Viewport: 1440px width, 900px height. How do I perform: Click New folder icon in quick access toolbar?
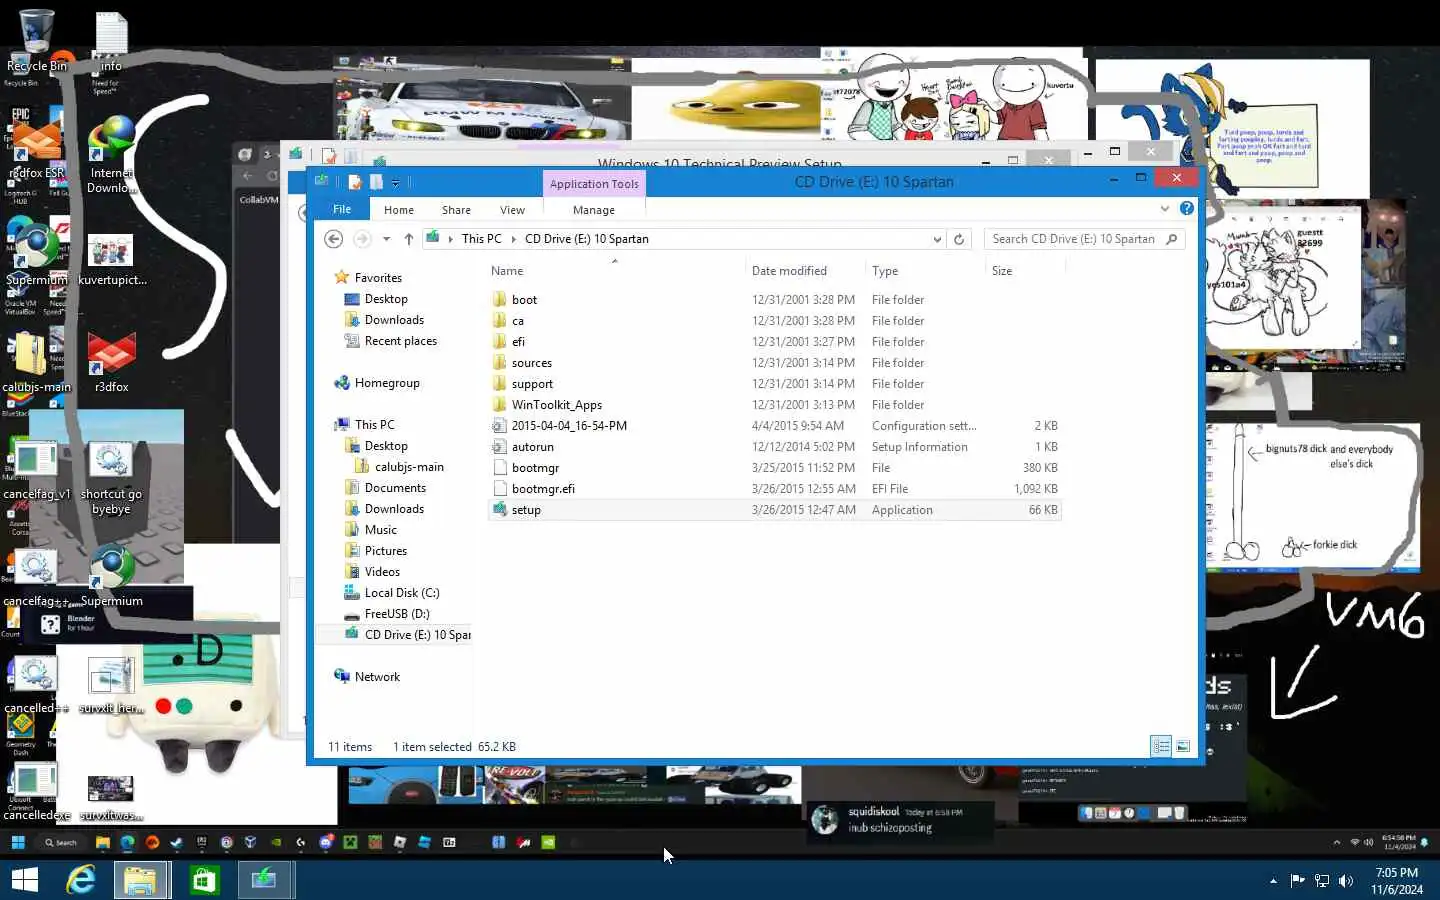pyautogui.click(x=376, y=182)
